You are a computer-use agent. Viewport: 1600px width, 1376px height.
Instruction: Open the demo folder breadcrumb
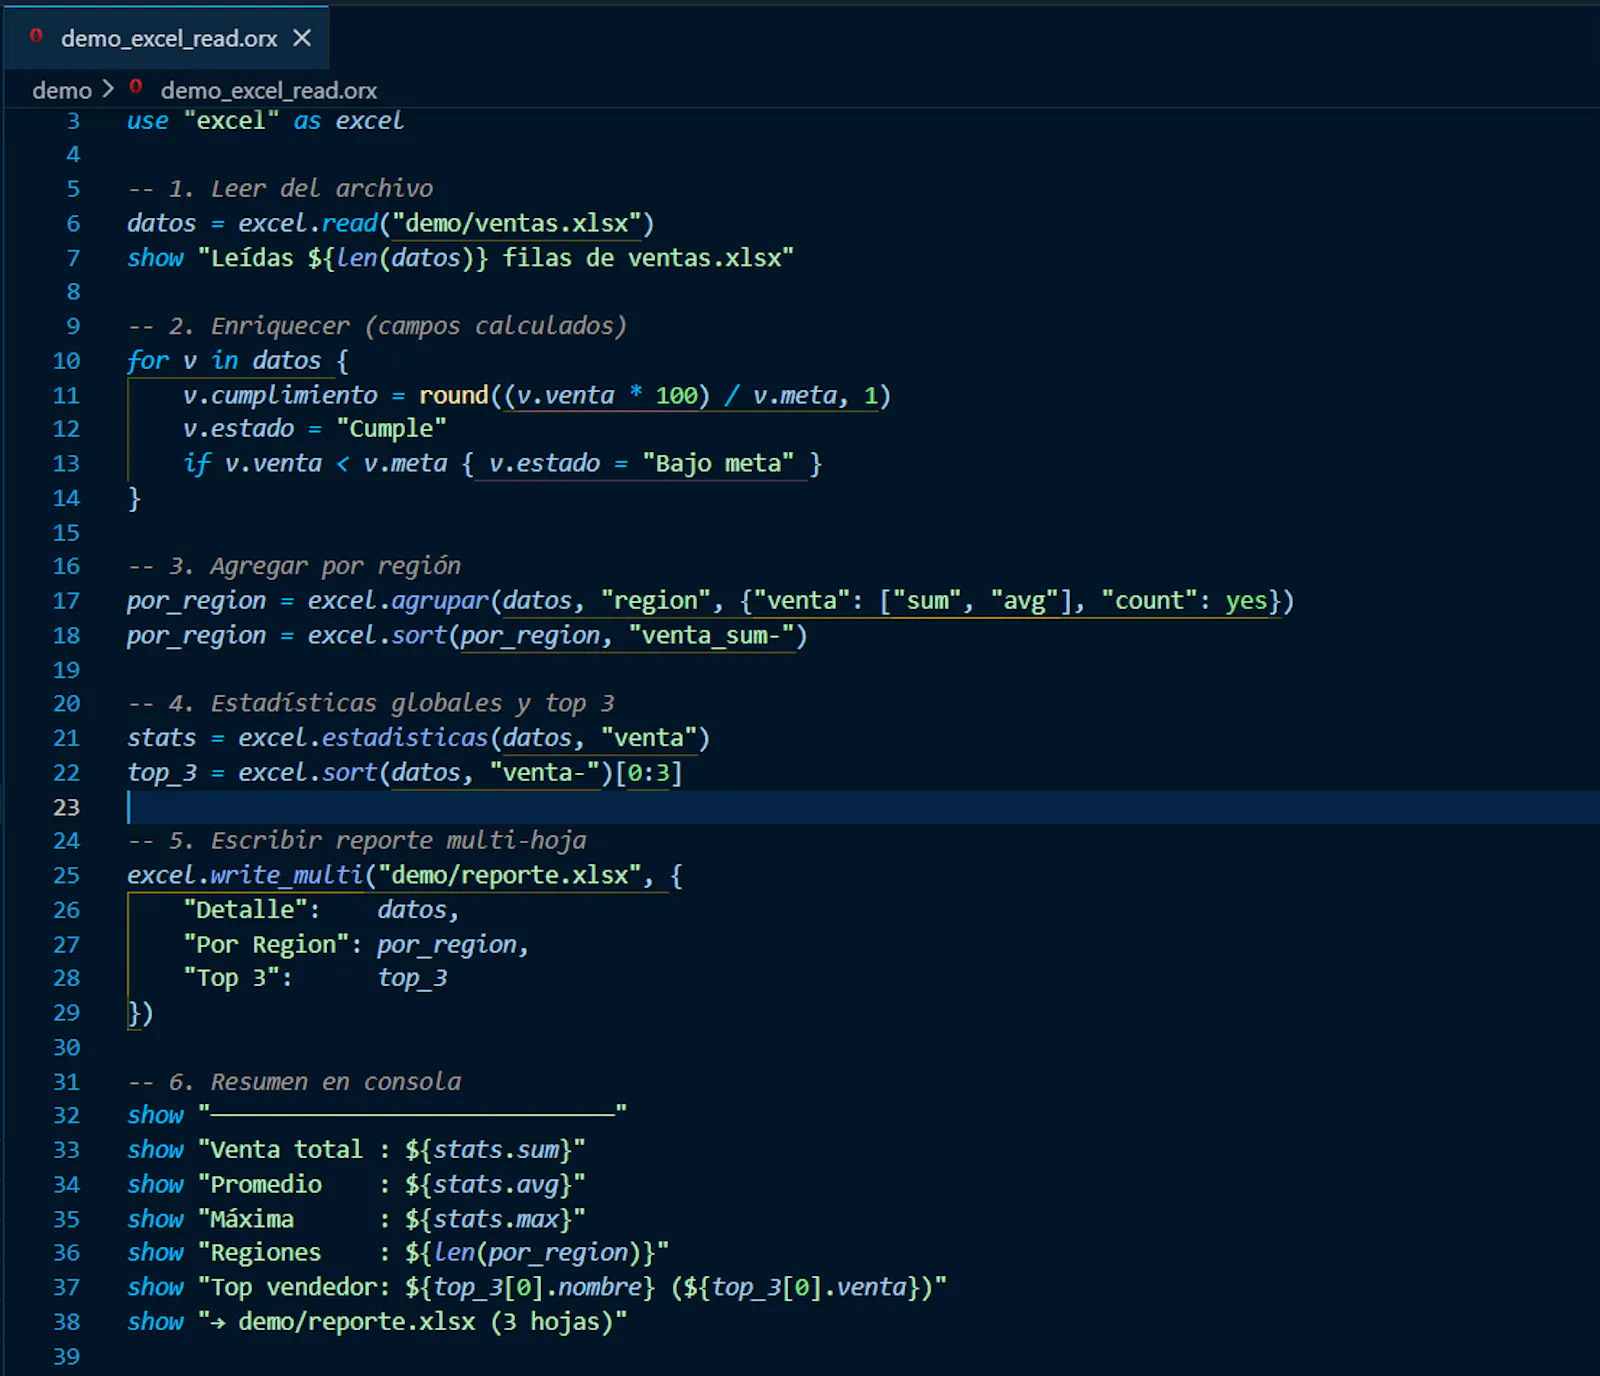click(x=62, y=90)
